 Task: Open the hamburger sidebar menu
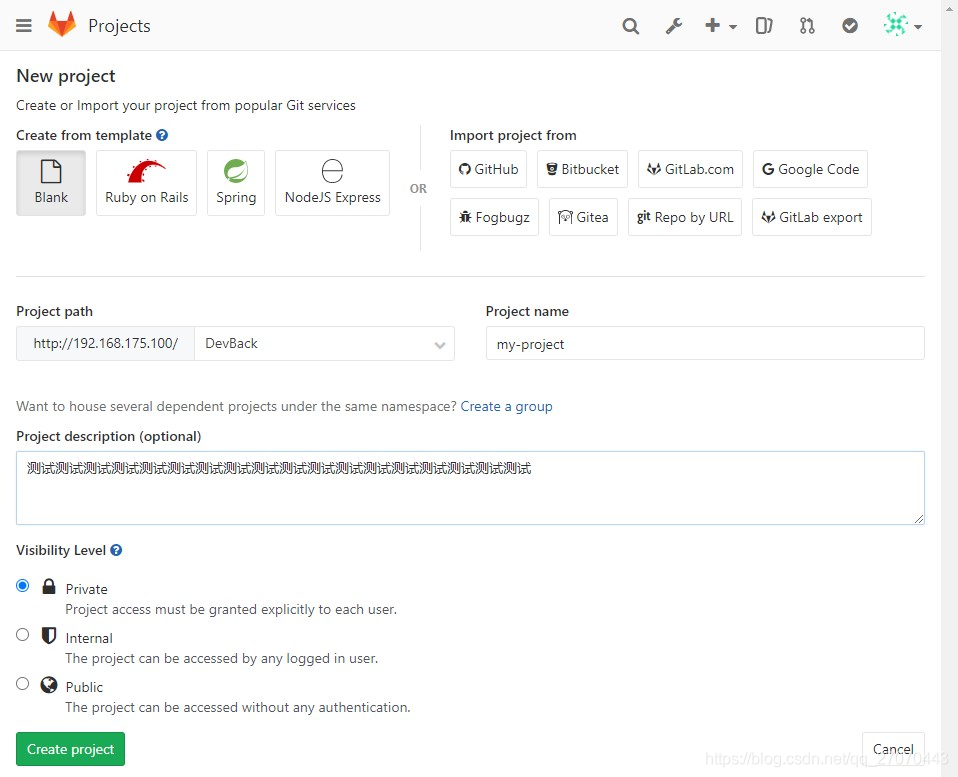pos(24,26)
